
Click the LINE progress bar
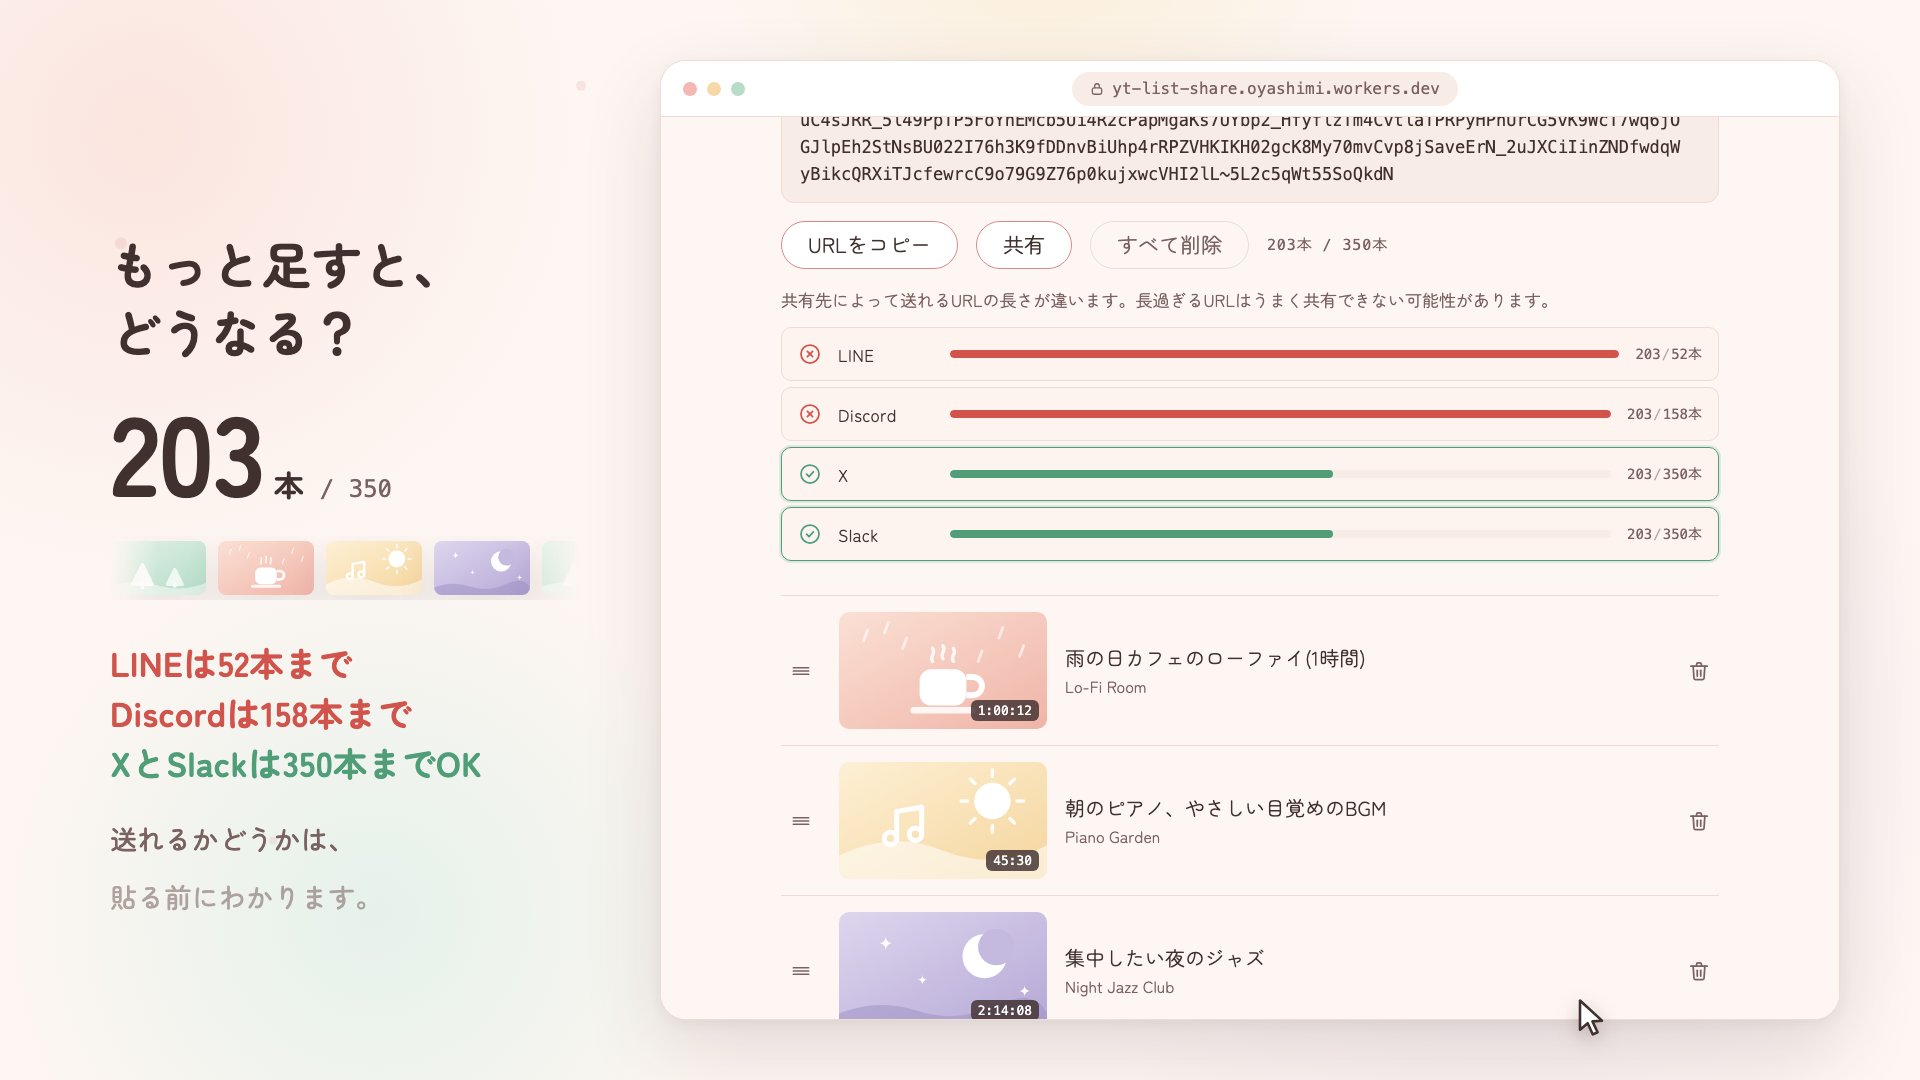coord(1284,354)
